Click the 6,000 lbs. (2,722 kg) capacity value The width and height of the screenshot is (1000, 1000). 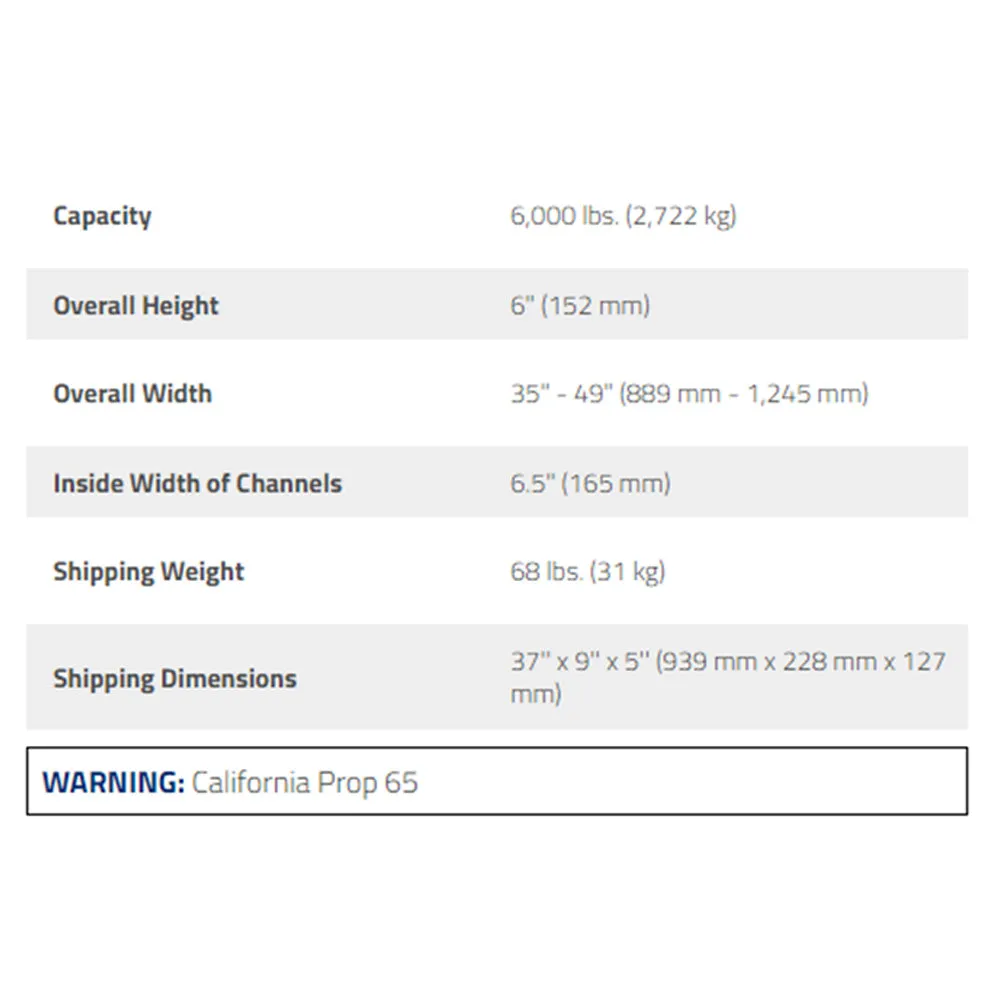pyautogui.click(x=623, y=216)
